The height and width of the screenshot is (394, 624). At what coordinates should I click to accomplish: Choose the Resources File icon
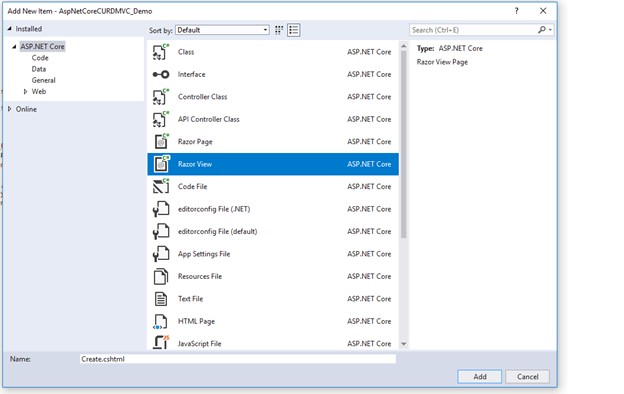pyautogui.click(x=161, y=276)
